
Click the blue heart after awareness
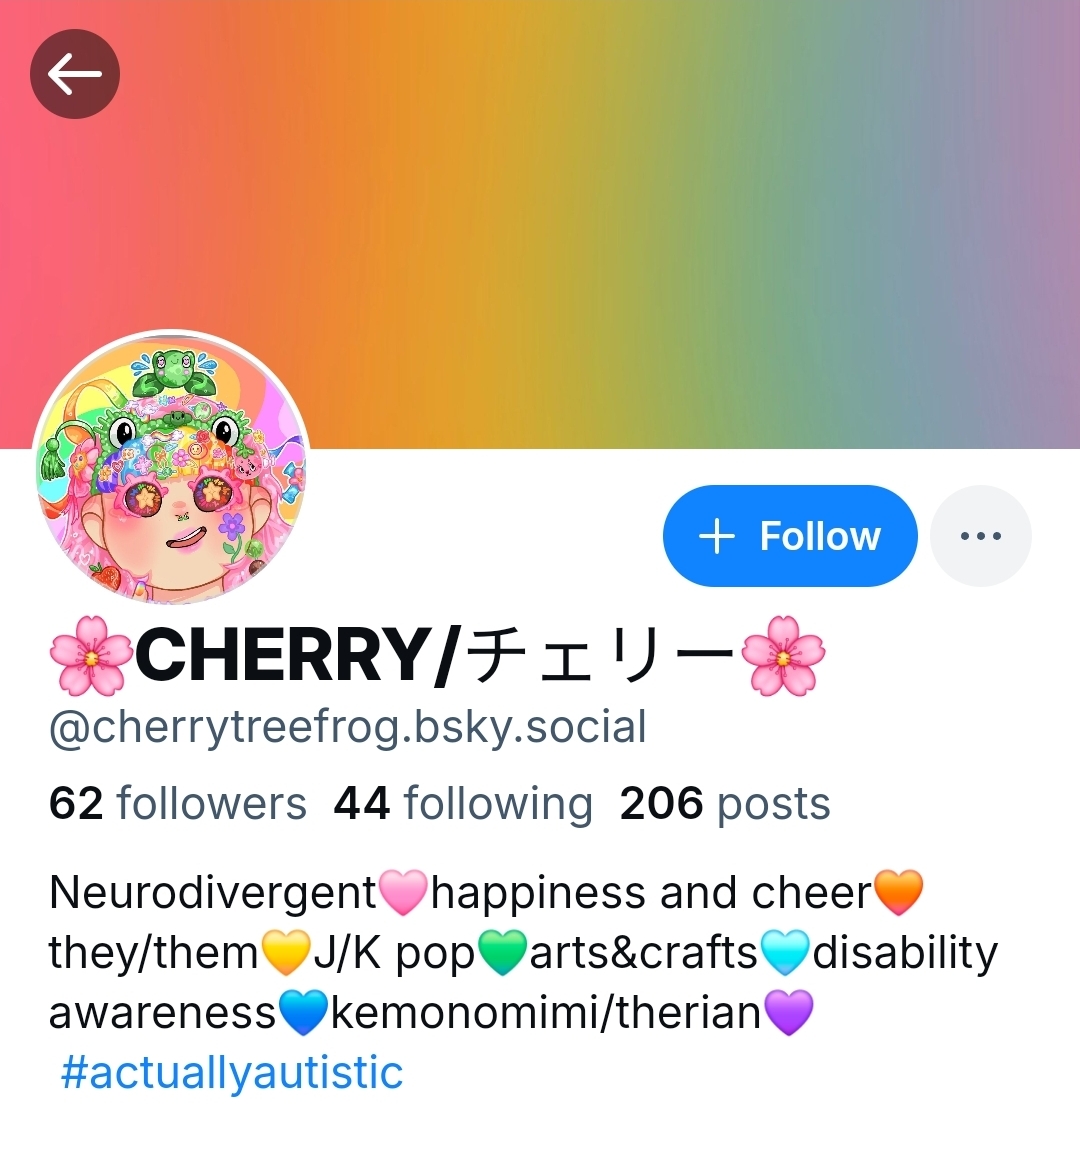click(302, 1012)
